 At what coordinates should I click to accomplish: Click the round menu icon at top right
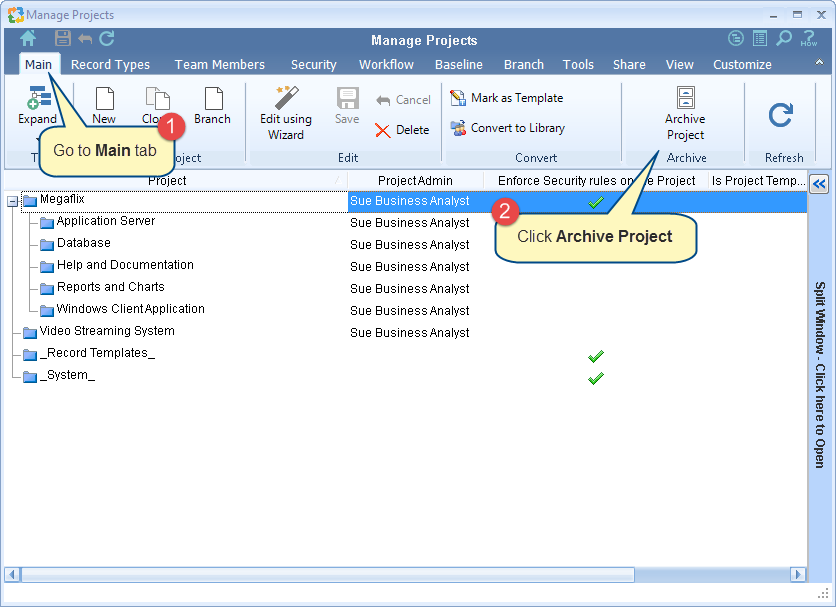pos(736,38)
